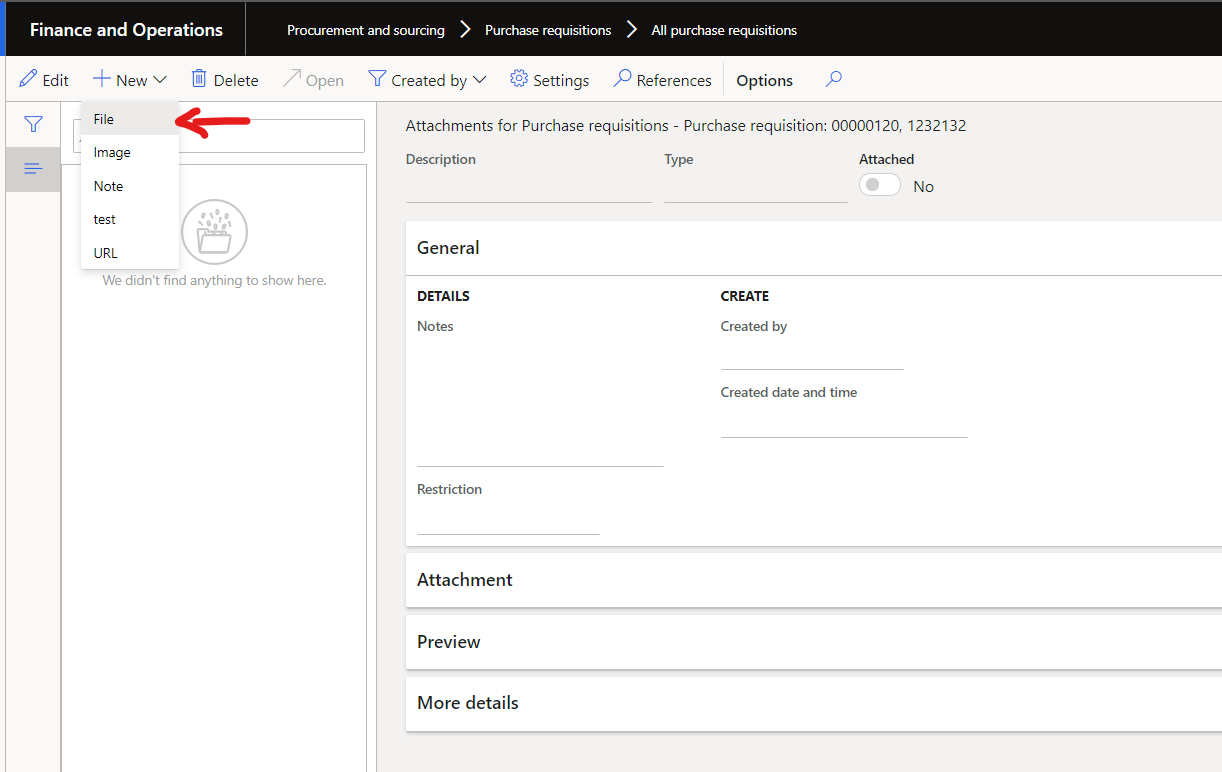Select URL from the New menu

click(130, 253)
